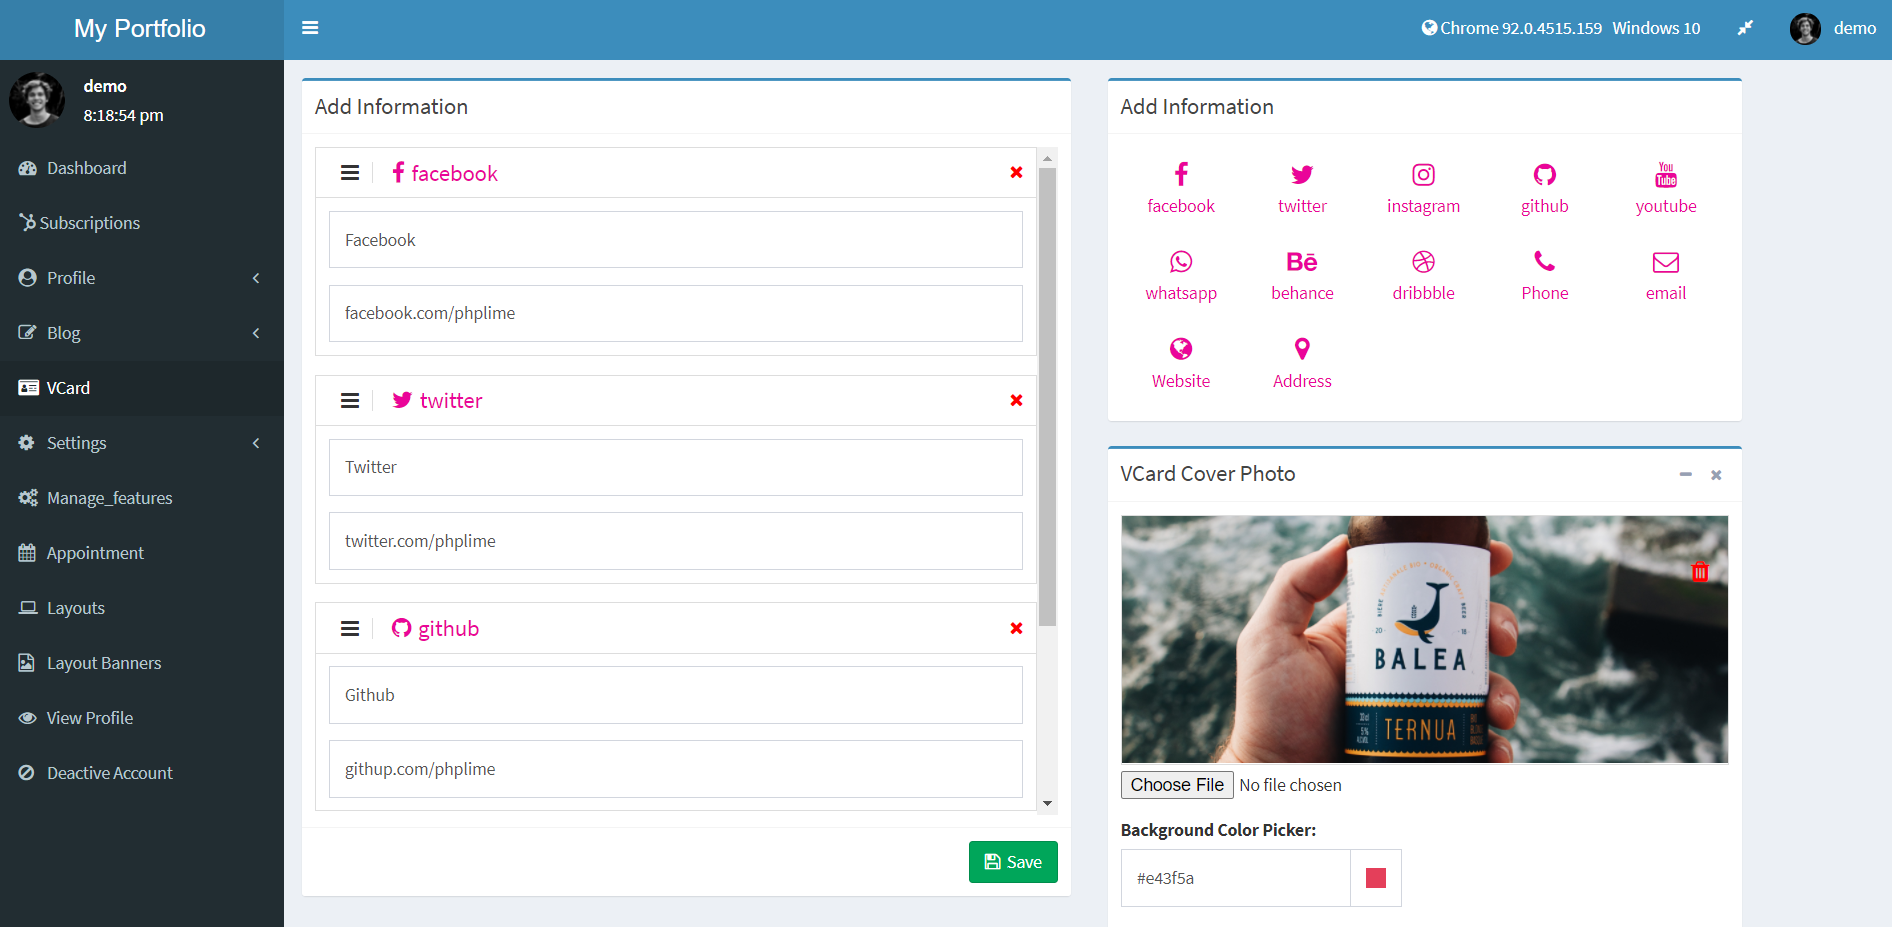
Task: Collapse the VCard Cover Photo panel
Action: click(1686, 475)
